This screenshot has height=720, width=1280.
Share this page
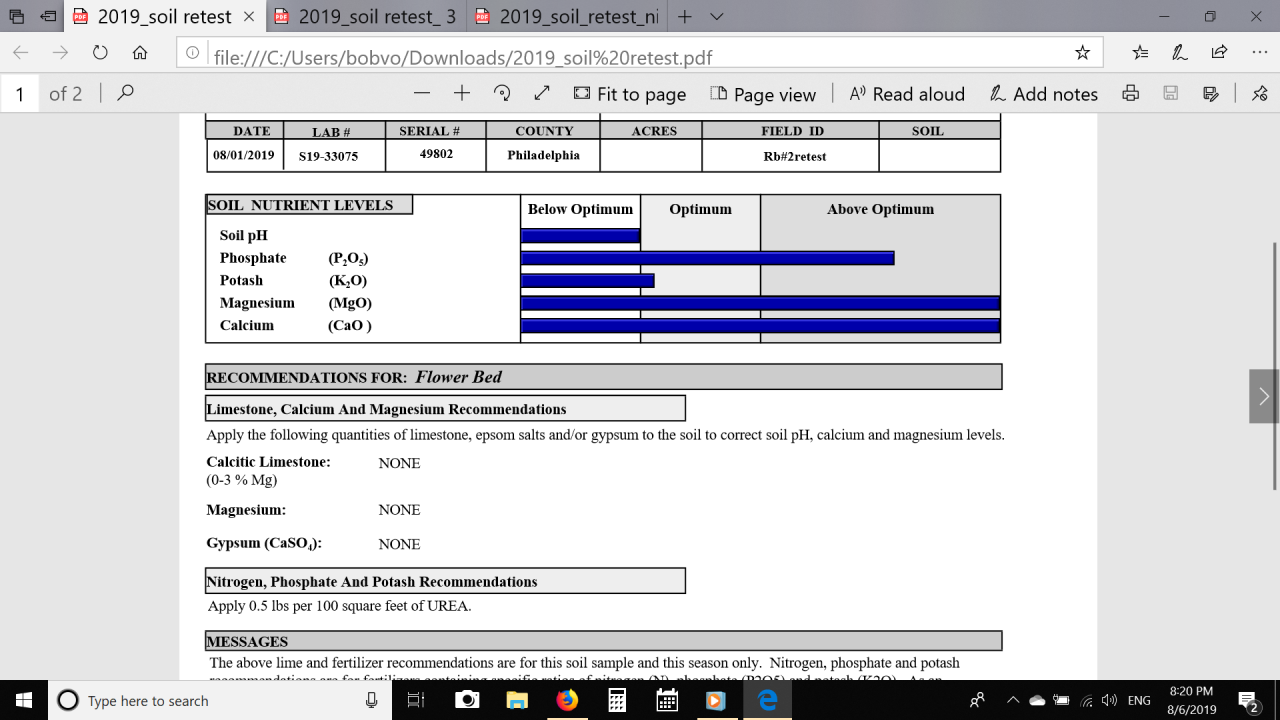[1219, 53]
